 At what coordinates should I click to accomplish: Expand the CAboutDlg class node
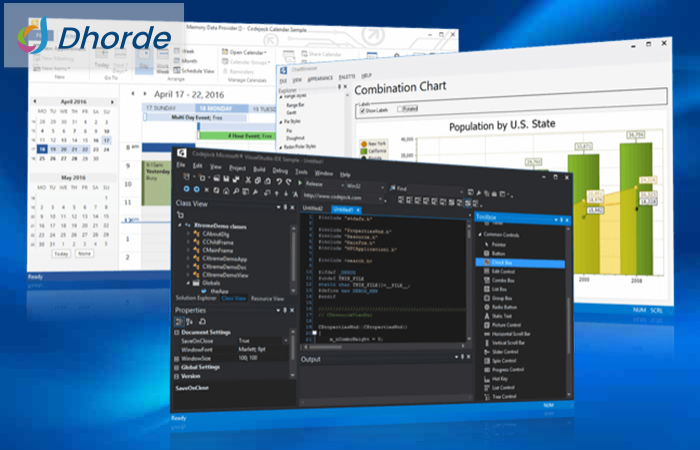(188, 233)
